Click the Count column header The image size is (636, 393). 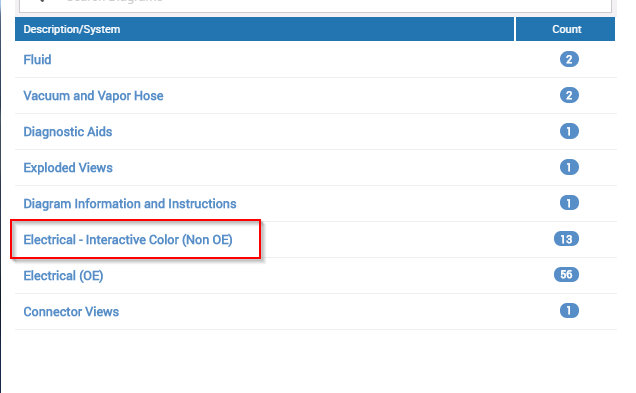tap(565, 29)
